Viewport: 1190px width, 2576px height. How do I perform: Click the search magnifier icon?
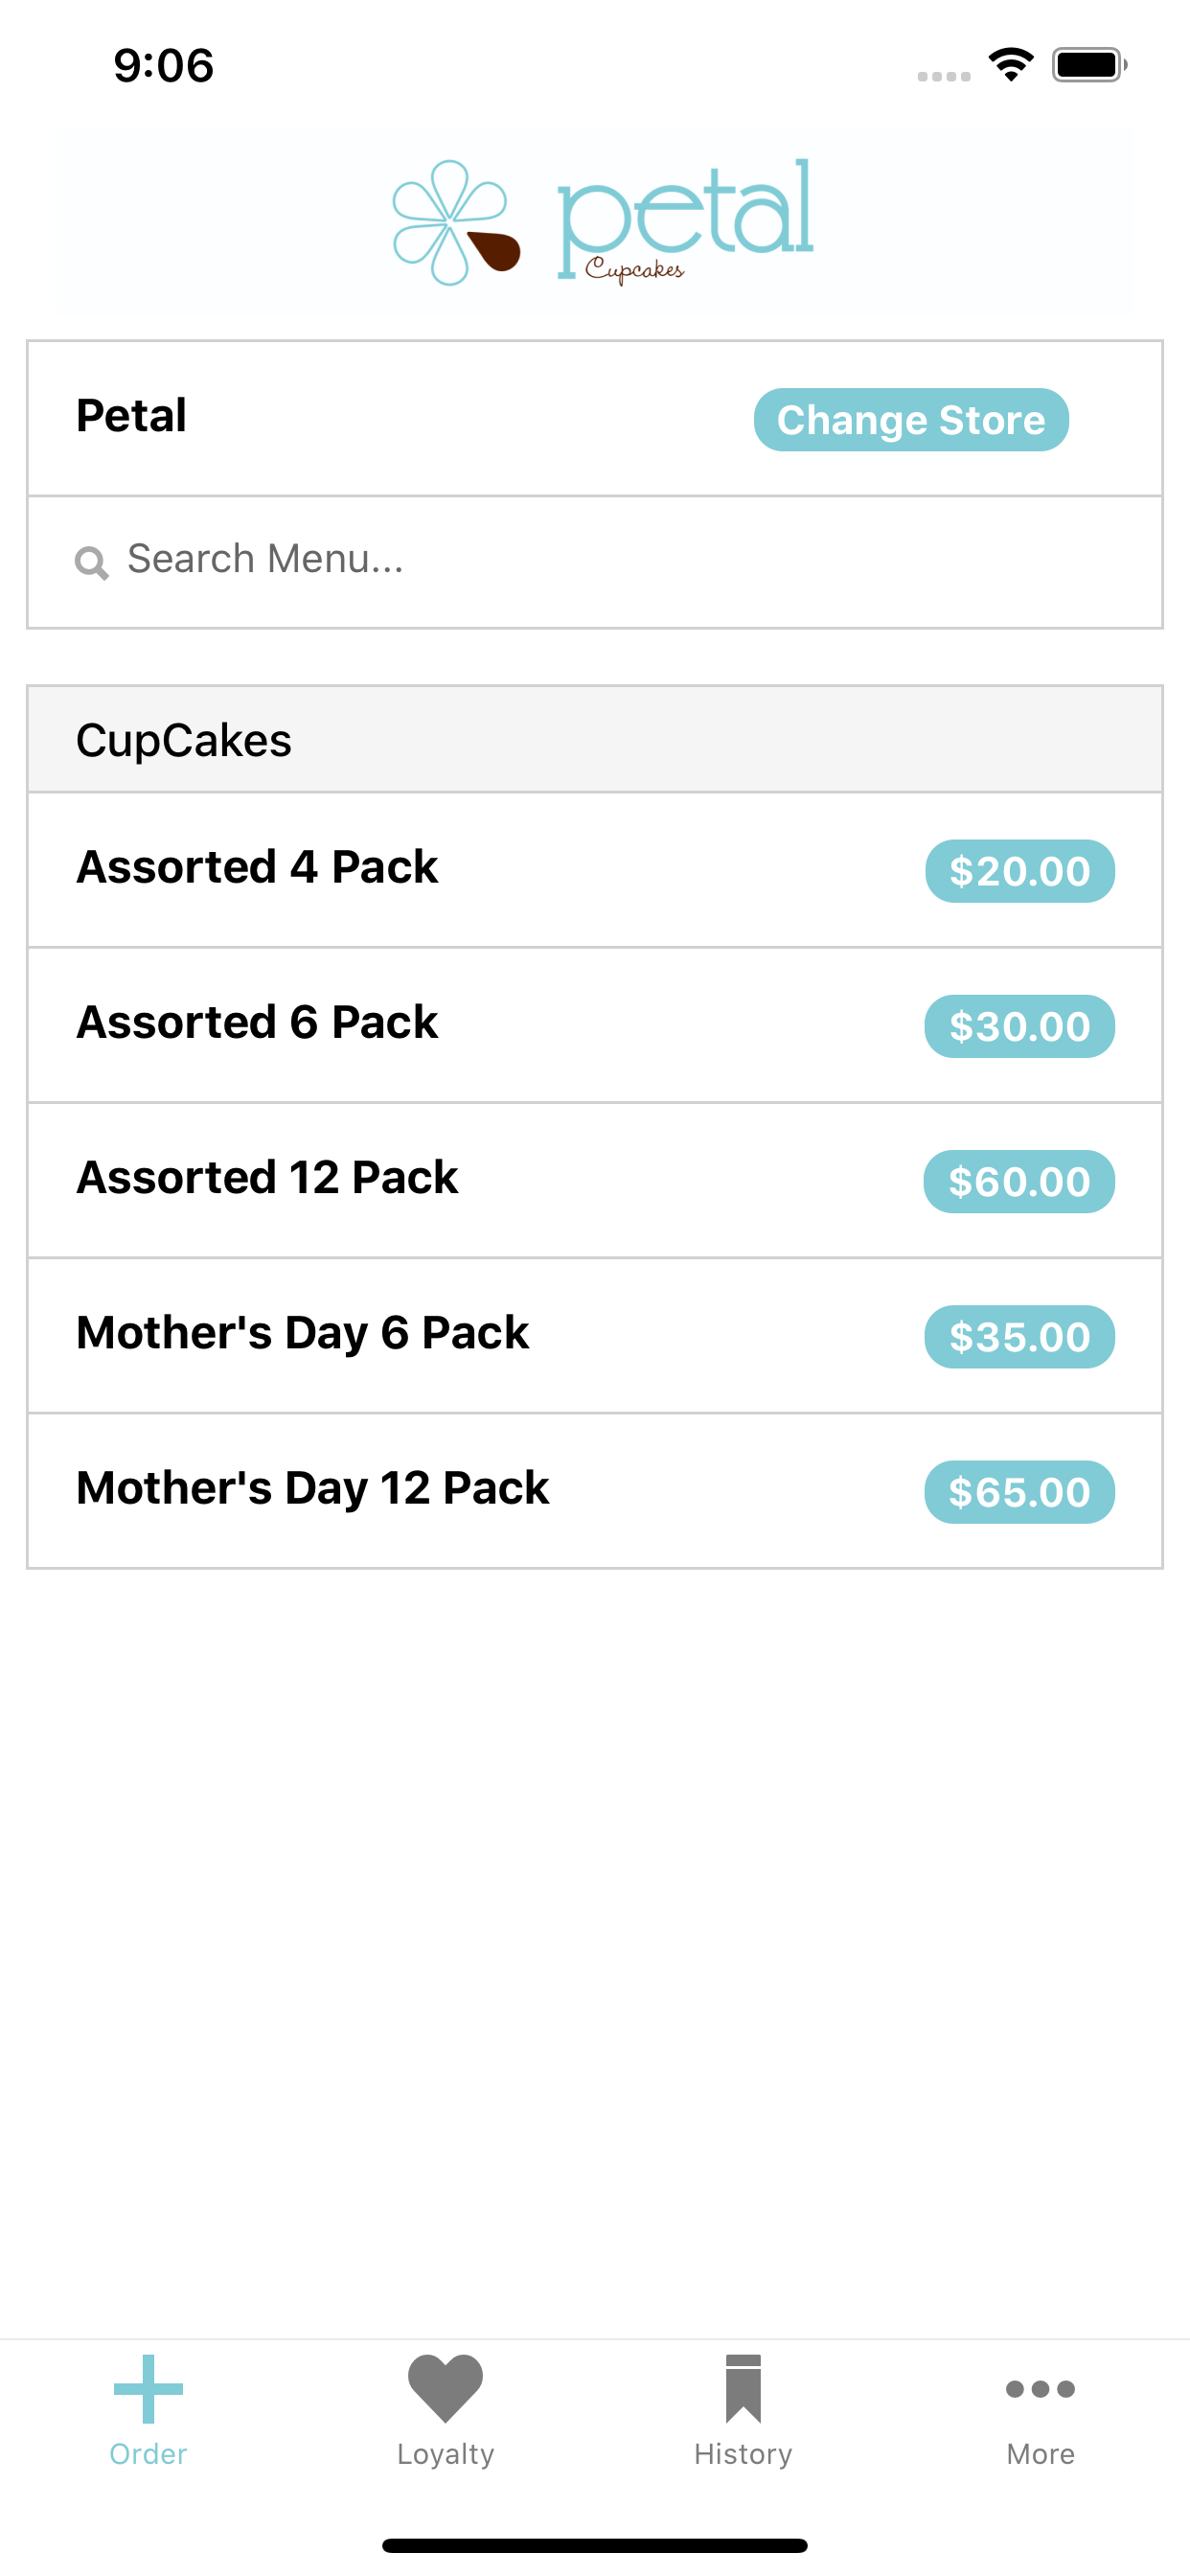(91, 562)
